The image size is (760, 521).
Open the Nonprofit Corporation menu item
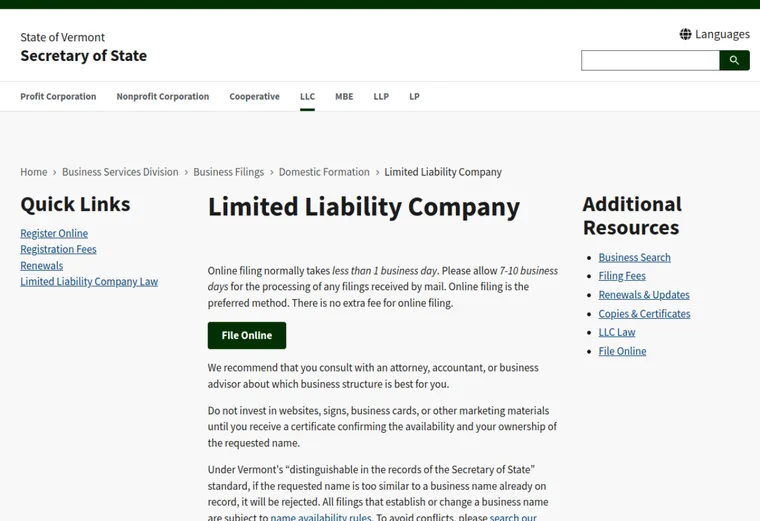coord(163,96)
